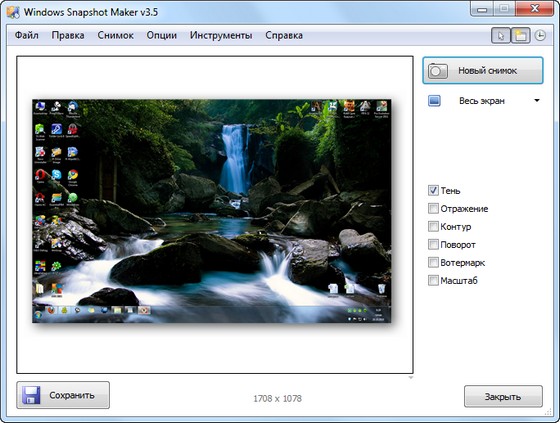Enable the Контур outline checkbox
This screenshot has width=560, height=423.
click(x=433, y=227)
